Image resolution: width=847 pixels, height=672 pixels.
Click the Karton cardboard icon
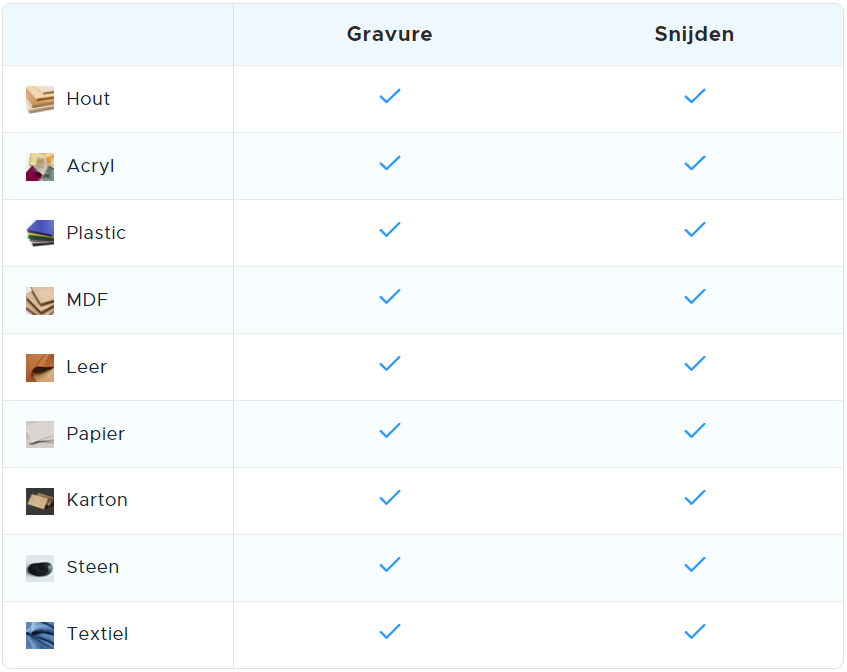click(40, 501)
